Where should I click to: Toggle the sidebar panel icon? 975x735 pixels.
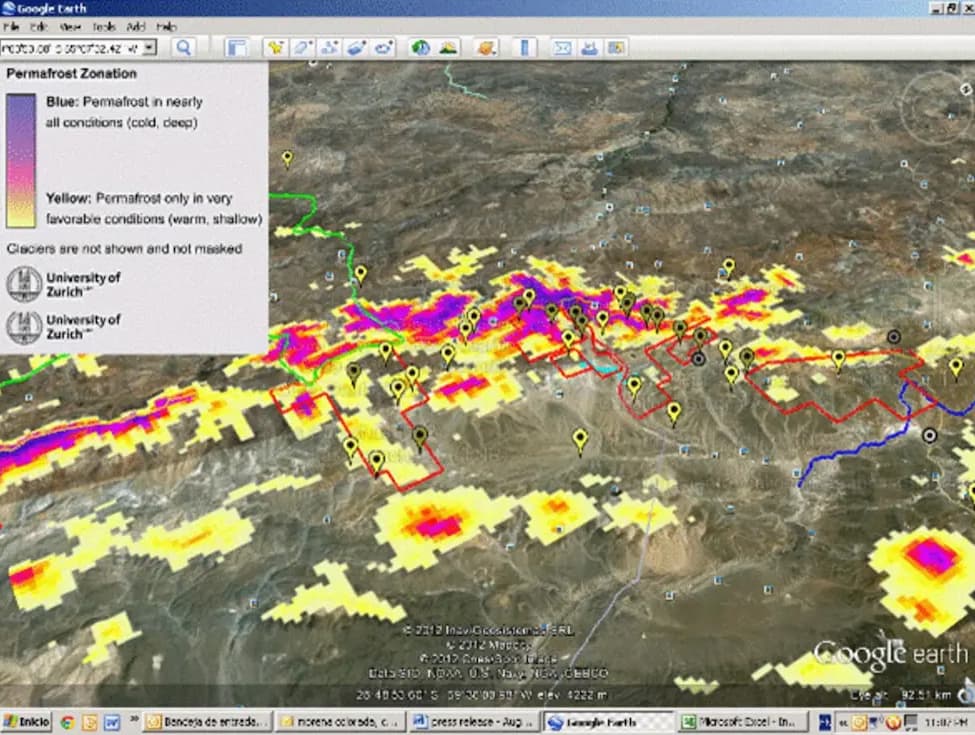tap(237, 47)
